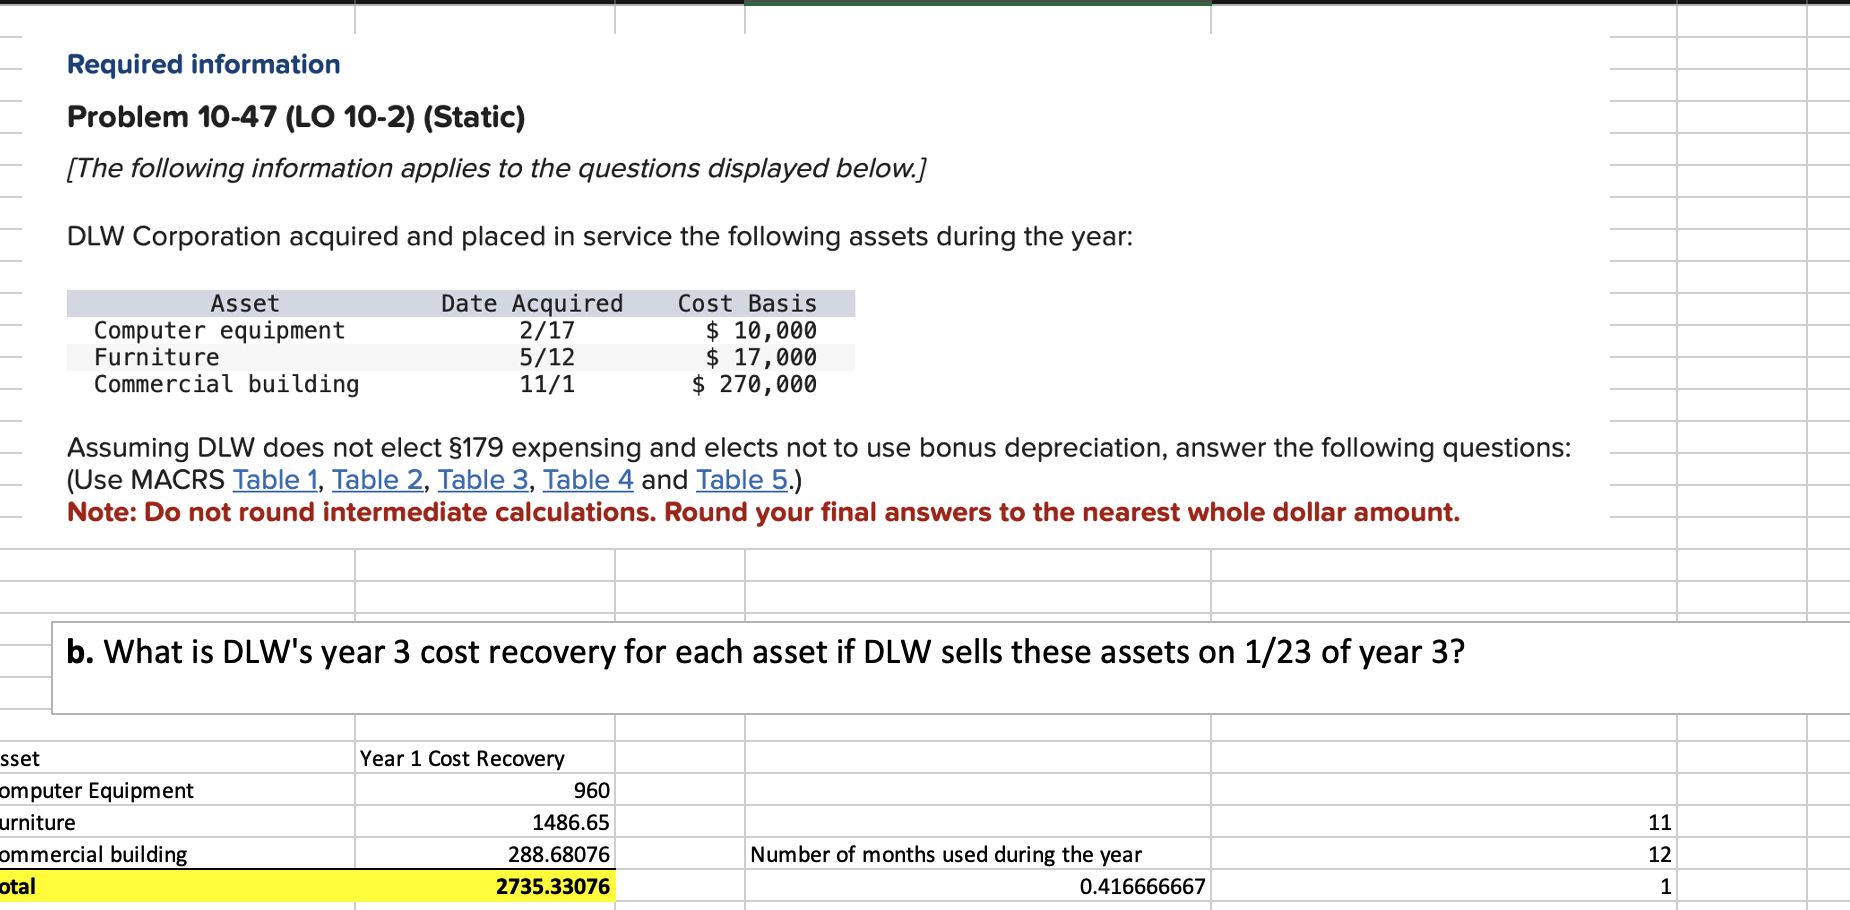Screen dimensions: 1850x910
Task: Open the Table 2 MACRS link
Action: coord(377,480)
